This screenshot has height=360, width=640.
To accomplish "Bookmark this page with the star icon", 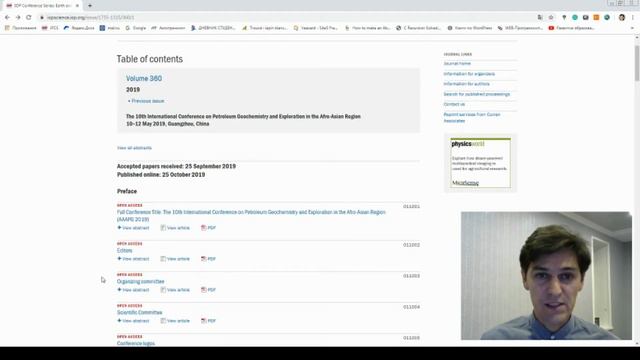I will 551,18.
